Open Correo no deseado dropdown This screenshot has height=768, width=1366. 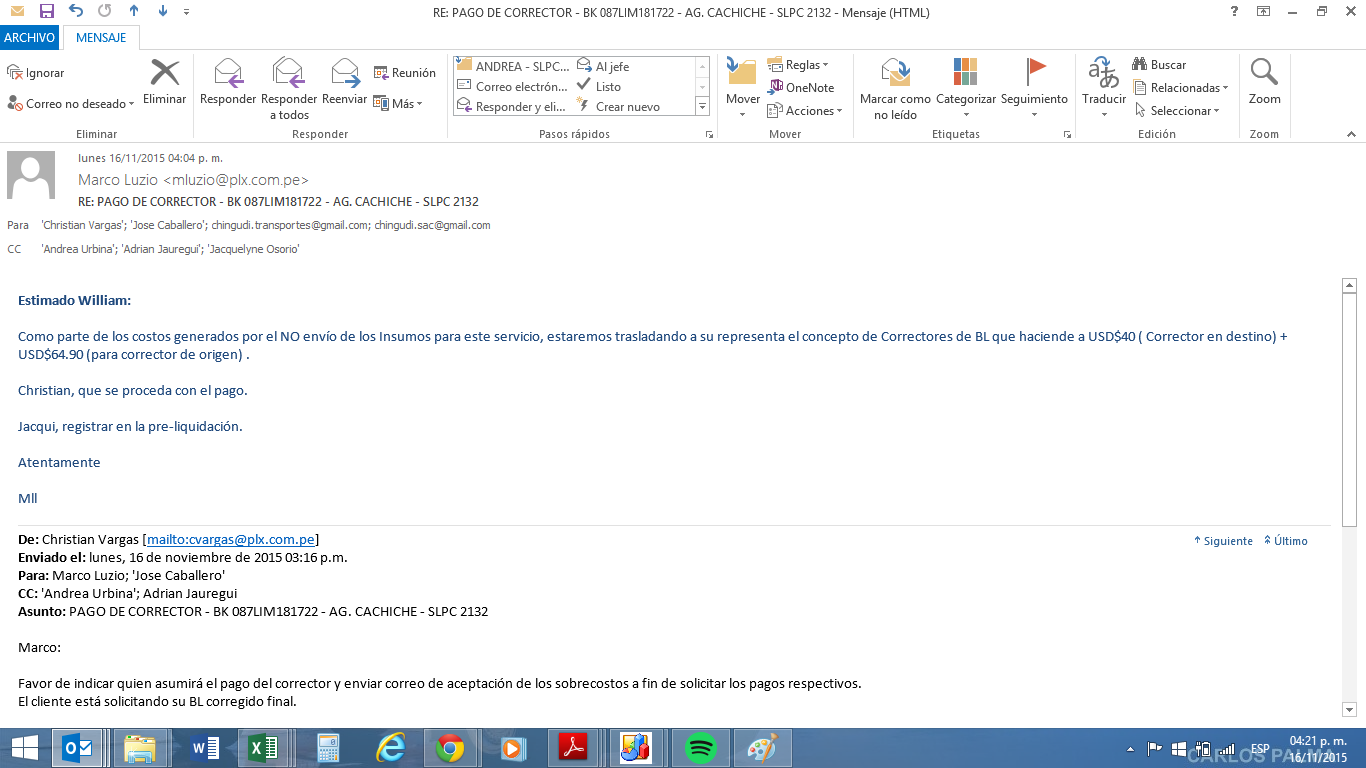[69, 104]
